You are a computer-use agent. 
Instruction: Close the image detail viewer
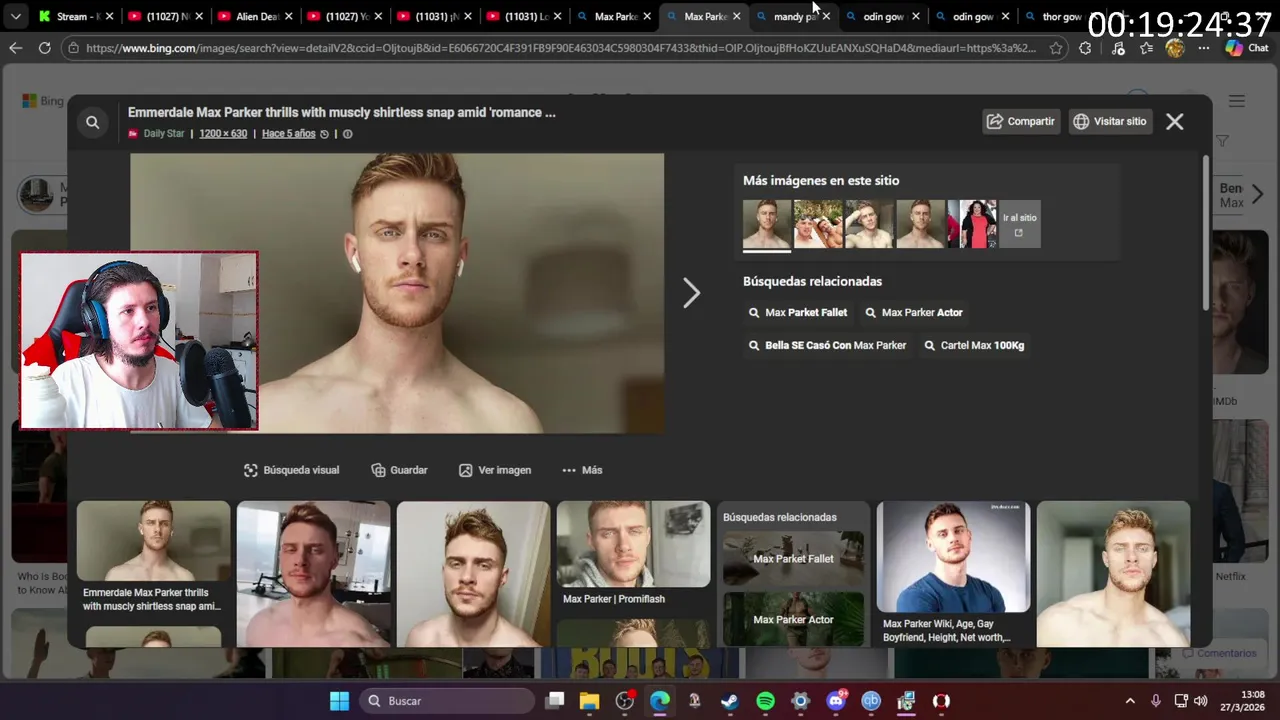[x=1175, y=121]
